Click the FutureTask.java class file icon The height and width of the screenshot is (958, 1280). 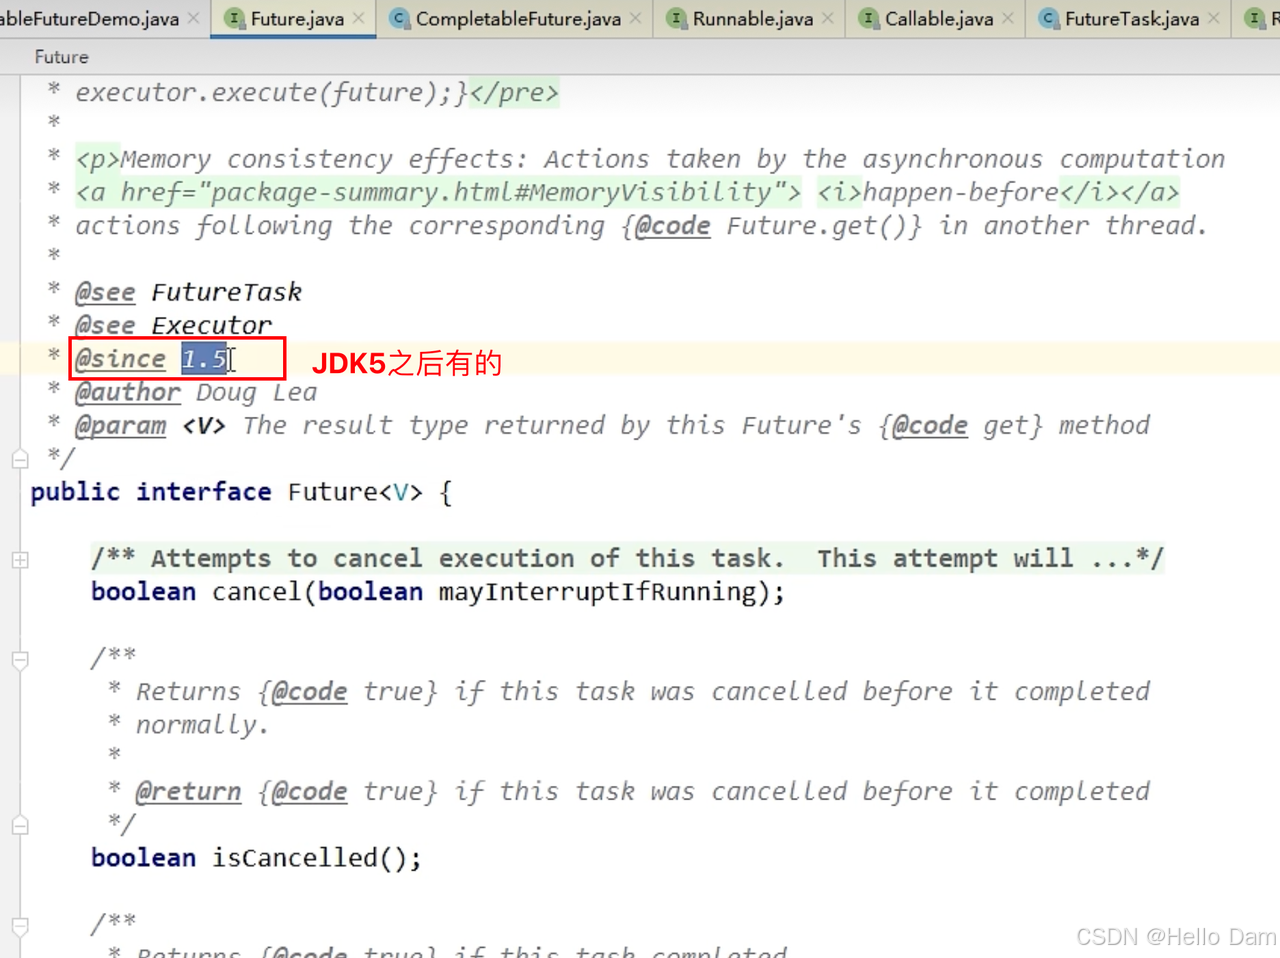1048,18
